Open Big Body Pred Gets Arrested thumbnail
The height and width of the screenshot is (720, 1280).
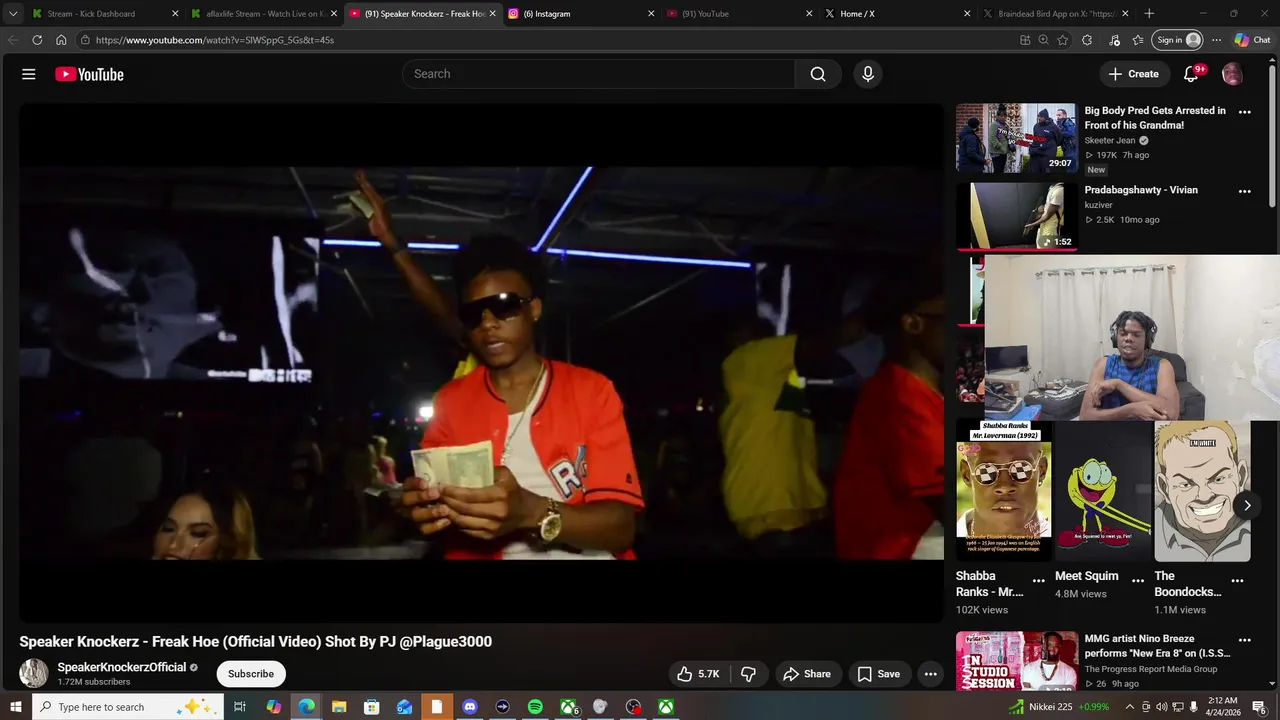tap(1016, 138)
